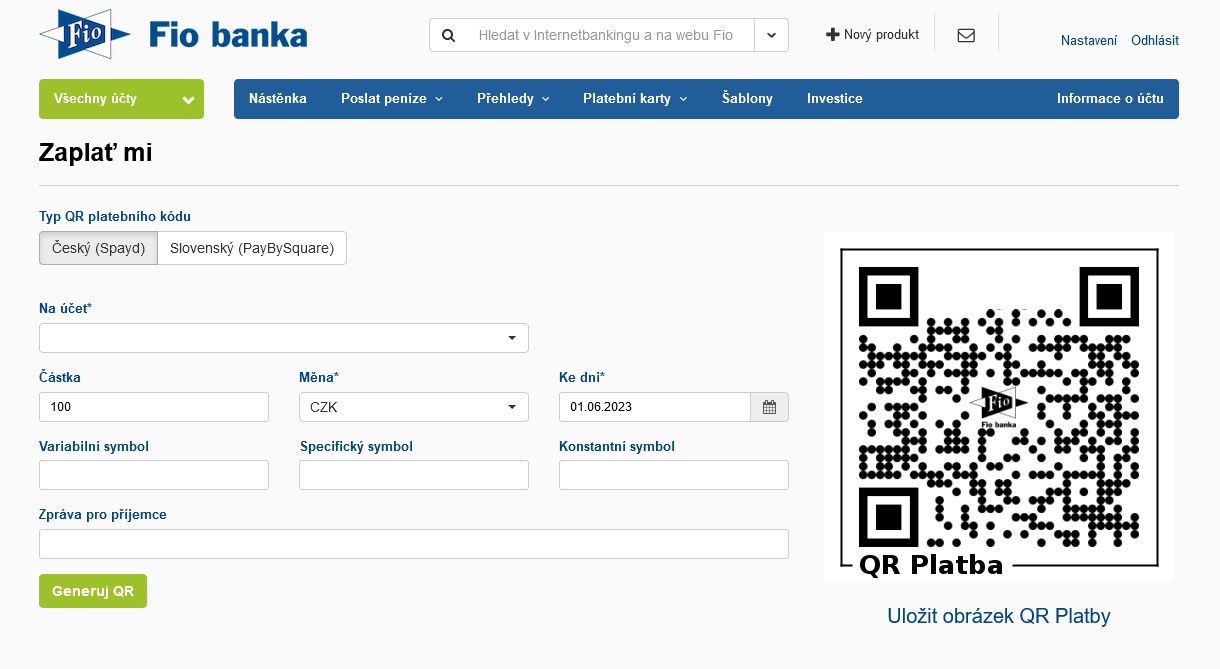1220x669 pixels.
Task: Expand the search options dropdown arrow
Action: 771,35
